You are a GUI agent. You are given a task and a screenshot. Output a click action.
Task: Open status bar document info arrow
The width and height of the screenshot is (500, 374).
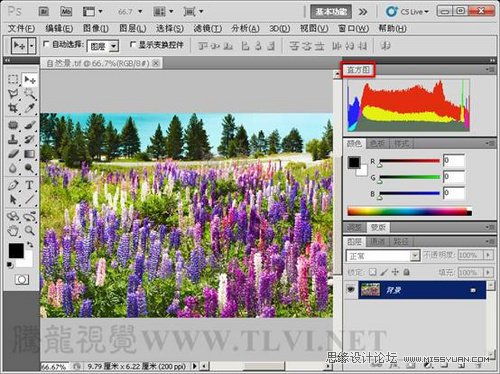click(195, 366)
